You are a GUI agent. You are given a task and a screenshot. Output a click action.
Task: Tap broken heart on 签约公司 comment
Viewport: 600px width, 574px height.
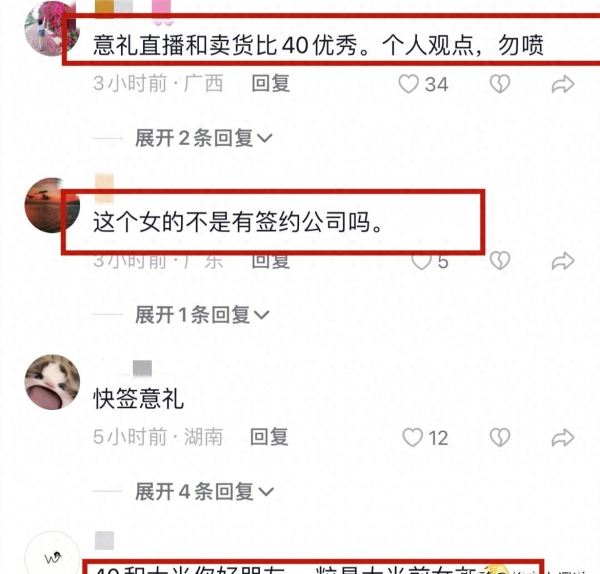500,261
